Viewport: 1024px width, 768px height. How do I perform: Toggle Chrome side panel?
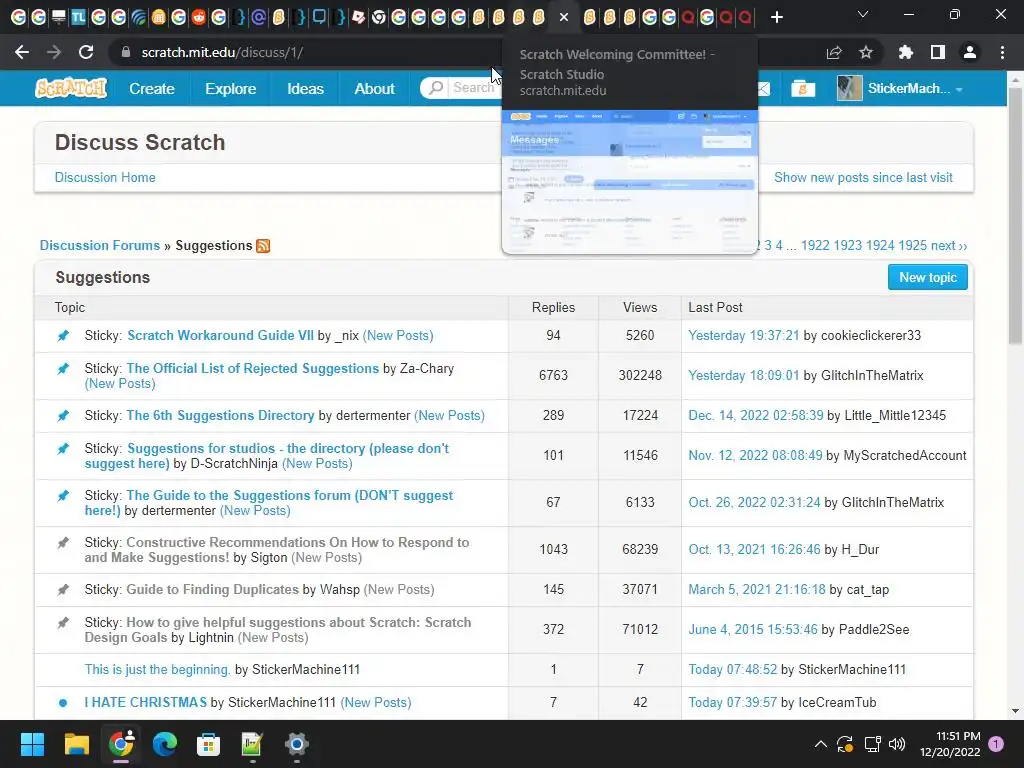[x=938, y=52]
